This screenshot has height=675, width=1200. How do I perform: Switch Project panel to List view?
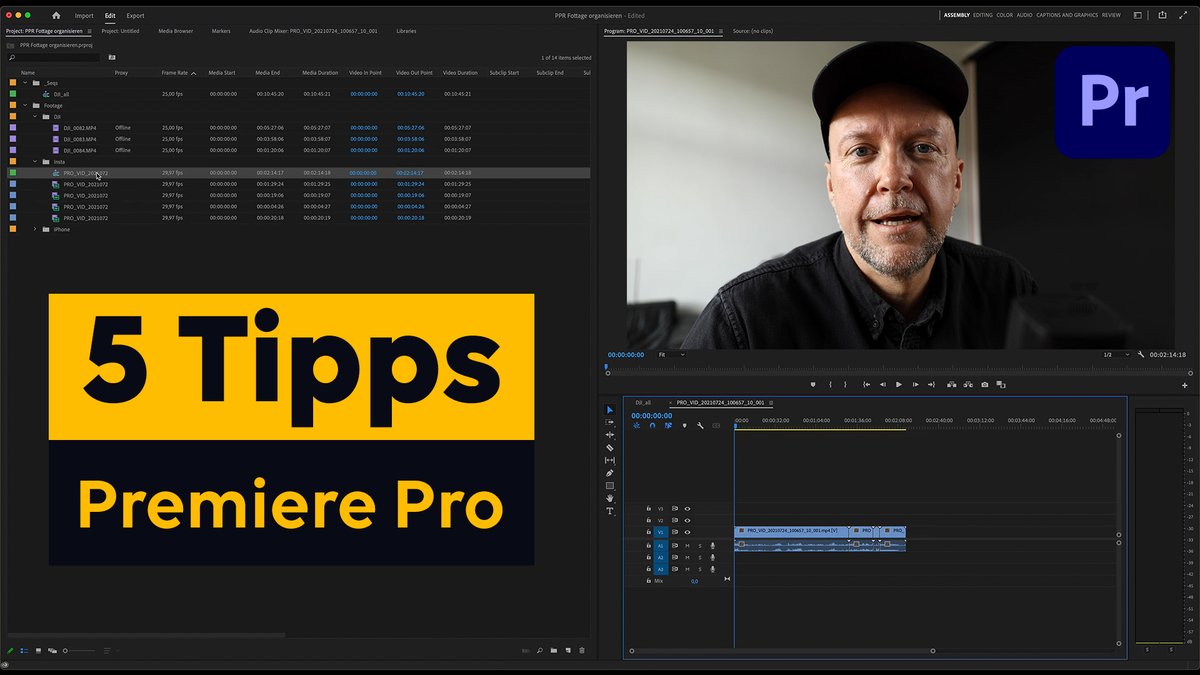(x=25, y=651)
